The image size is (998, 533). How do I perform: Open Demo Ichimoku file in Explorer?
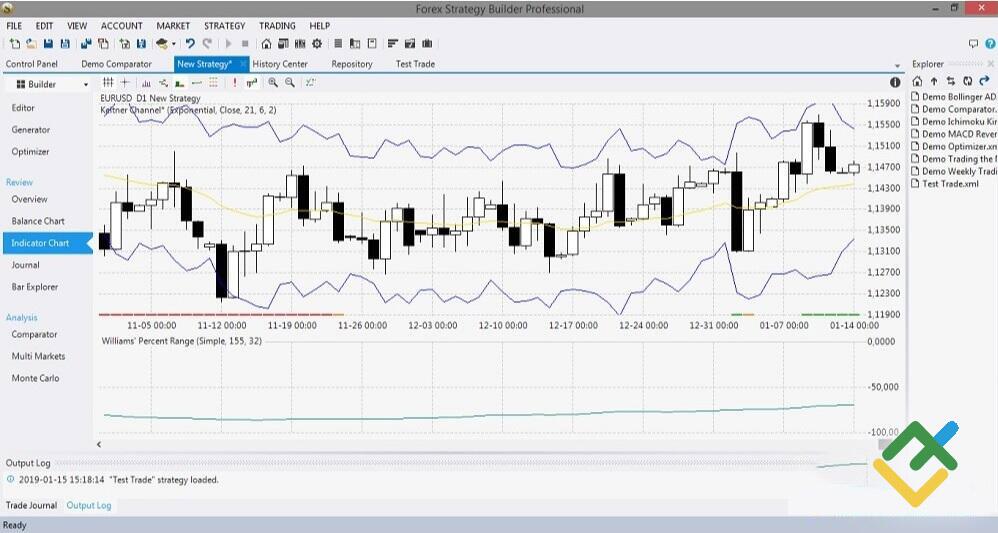click(x=953, y=121)
